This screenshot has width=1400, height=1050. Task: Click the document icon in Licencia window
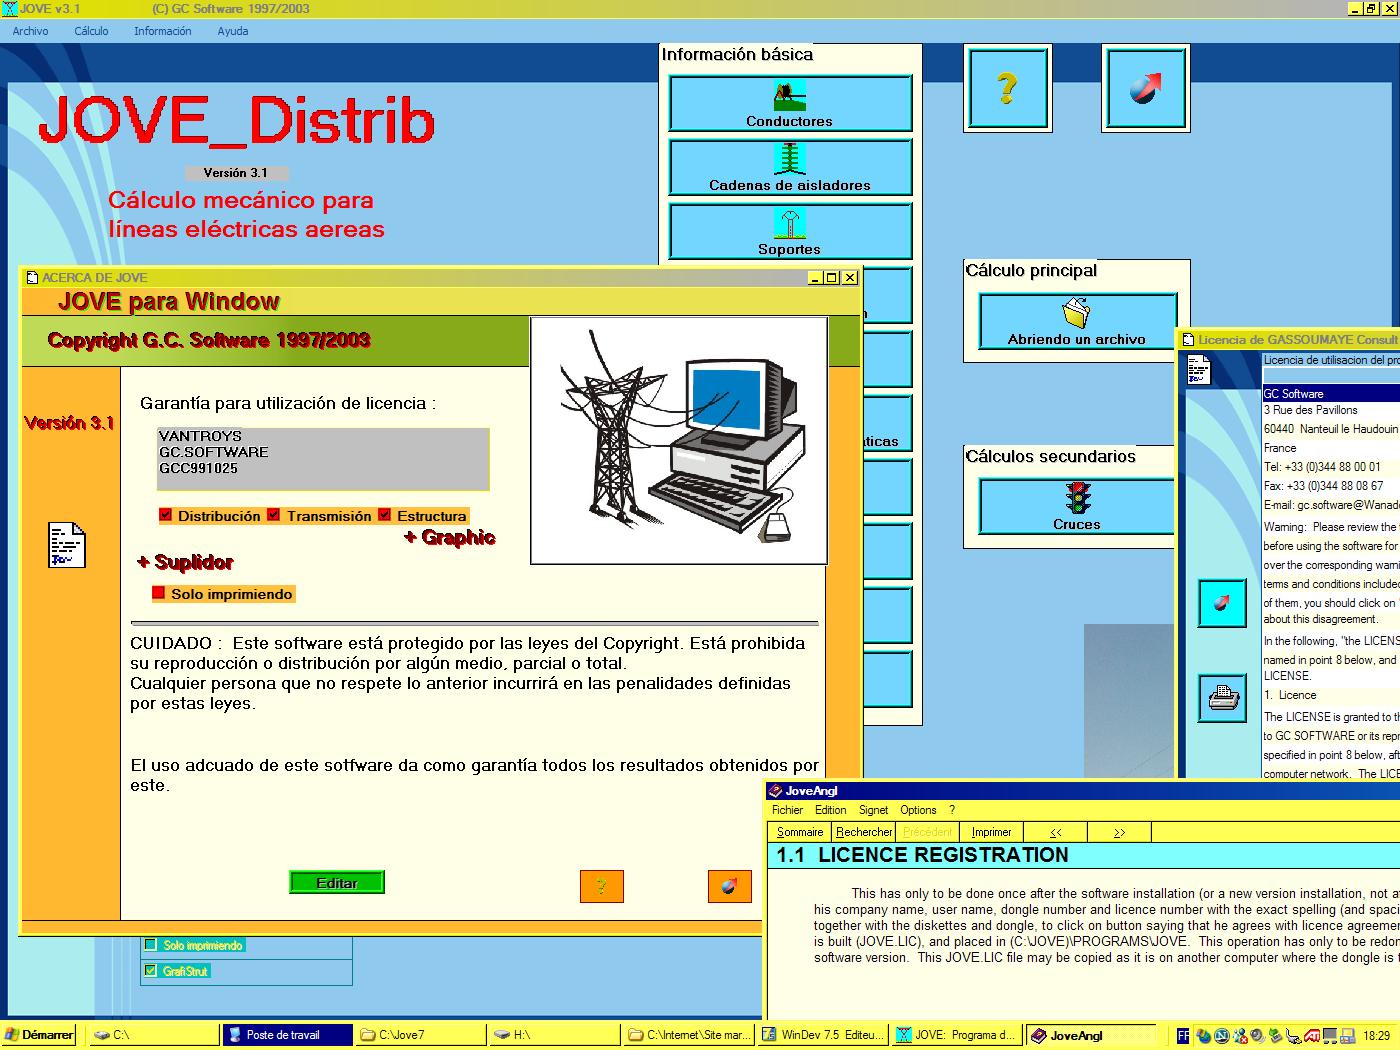(1199, 370)
